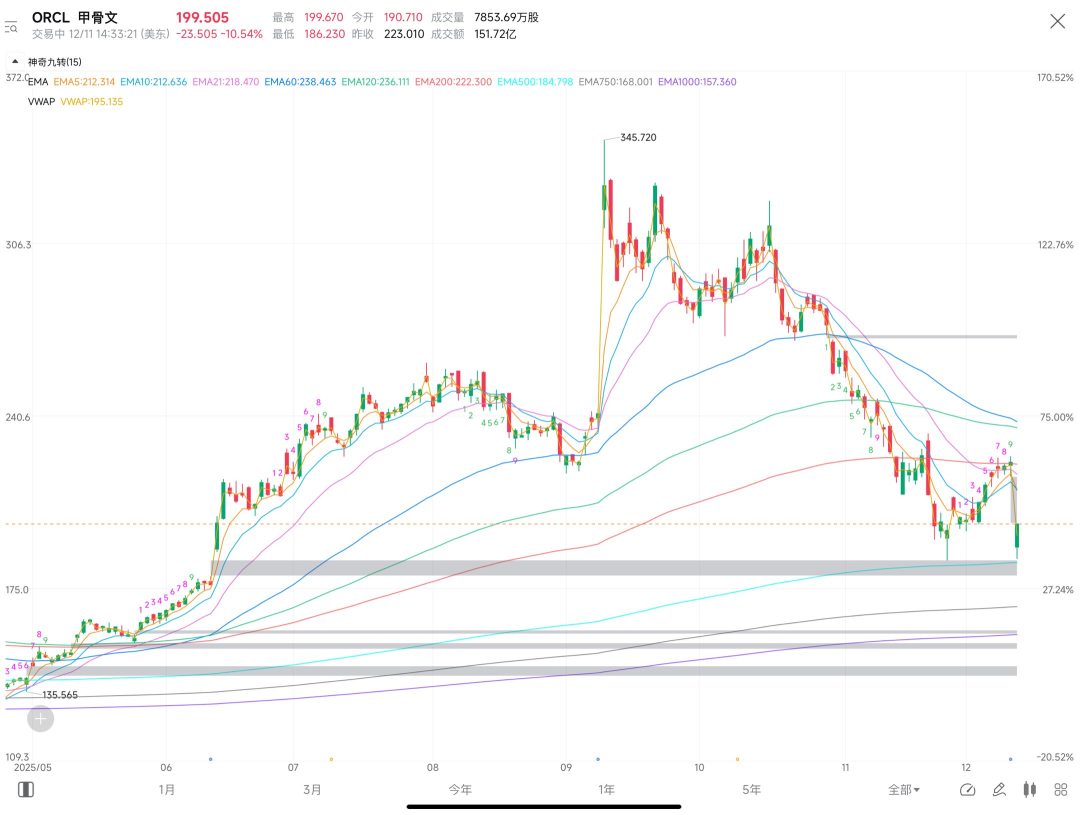Click the EMA indicator label
The image size is (1088, 815).
tap(38, 82)
